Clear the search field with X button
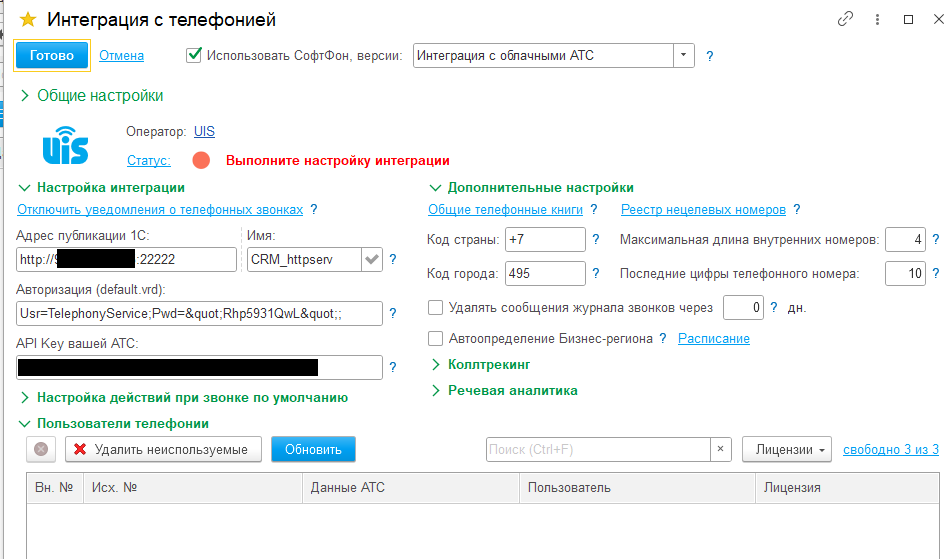This screenshot has width=945, height=559. click(722, 450)
